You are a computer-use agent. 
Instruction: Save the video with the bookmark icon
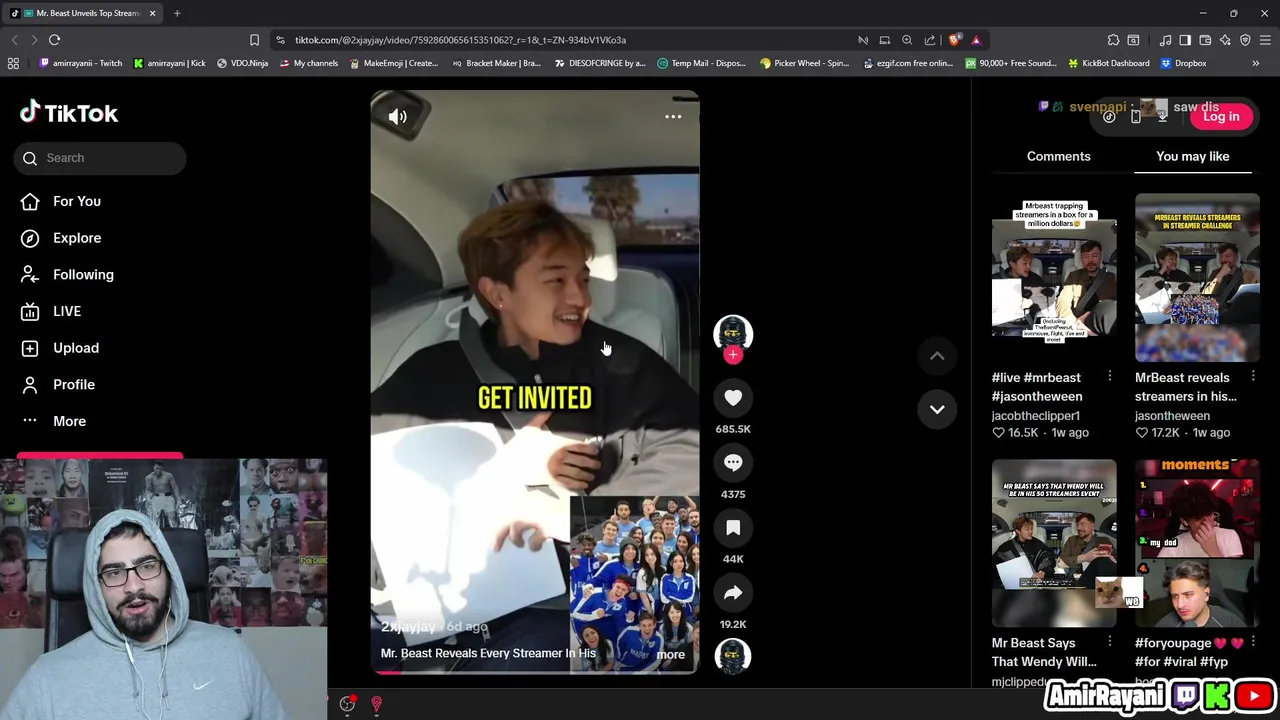733,528
